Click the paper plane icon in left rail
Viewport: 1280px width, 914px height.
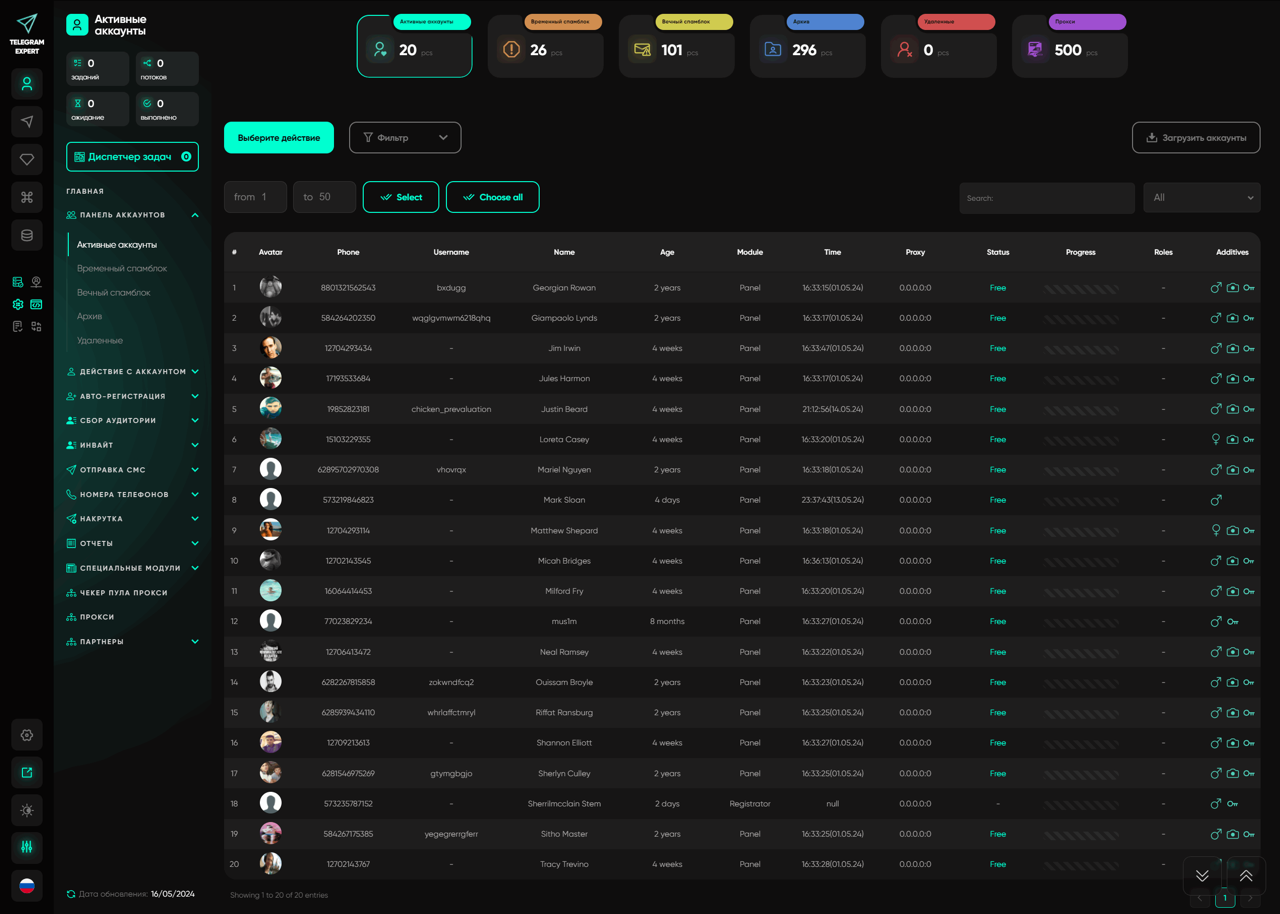point(27,122)
